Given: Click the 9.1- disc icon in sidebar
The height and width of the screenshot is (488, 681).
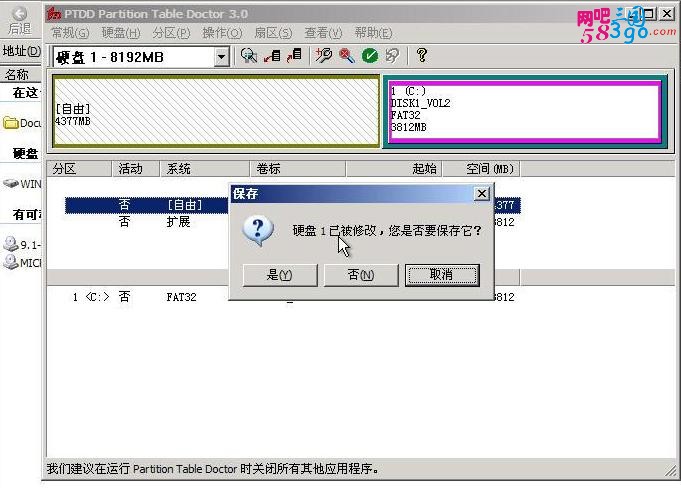Looking at the screenshot, I should tap(10, 244).
